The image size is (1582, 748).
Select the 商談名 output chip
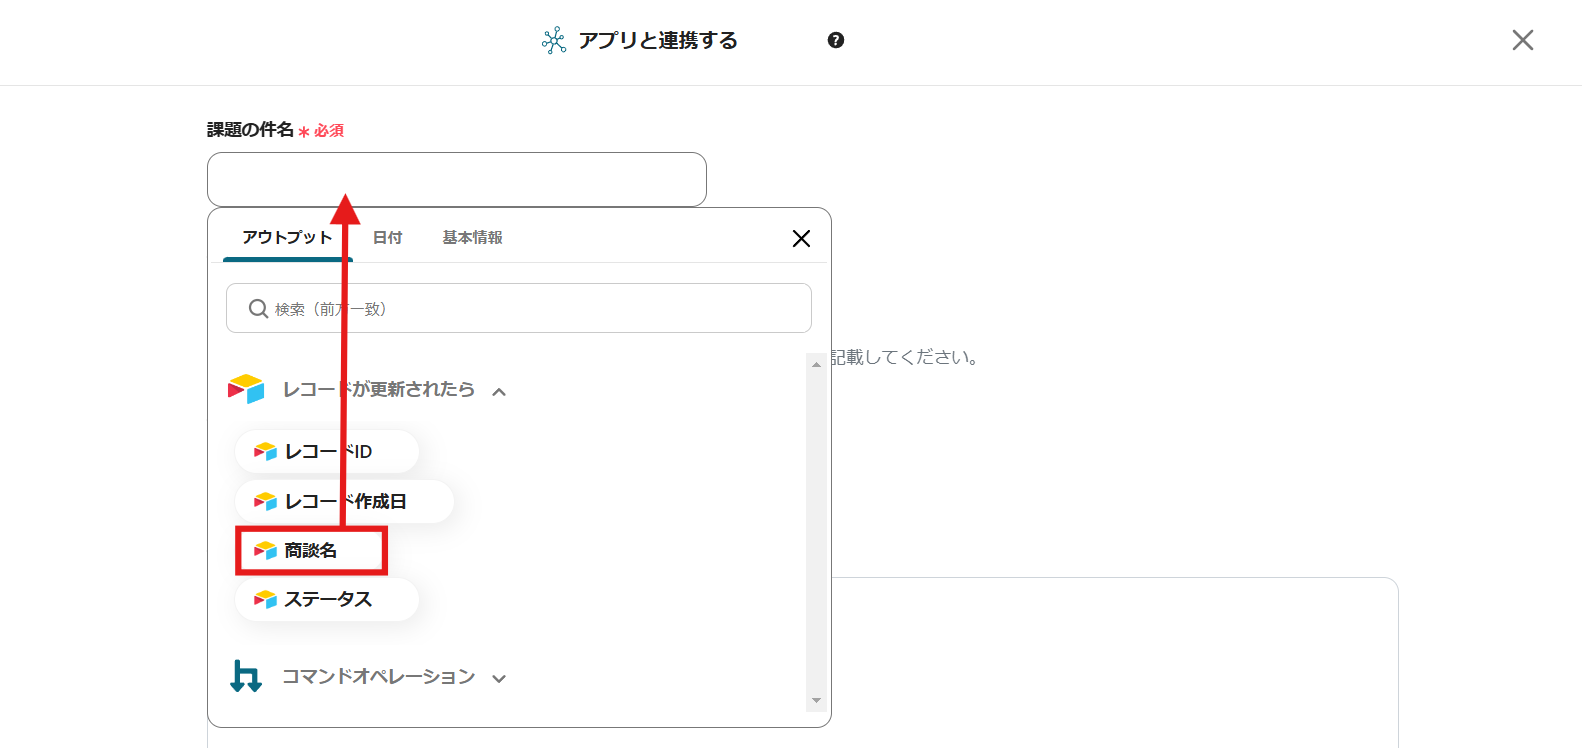tap(311, 551)
